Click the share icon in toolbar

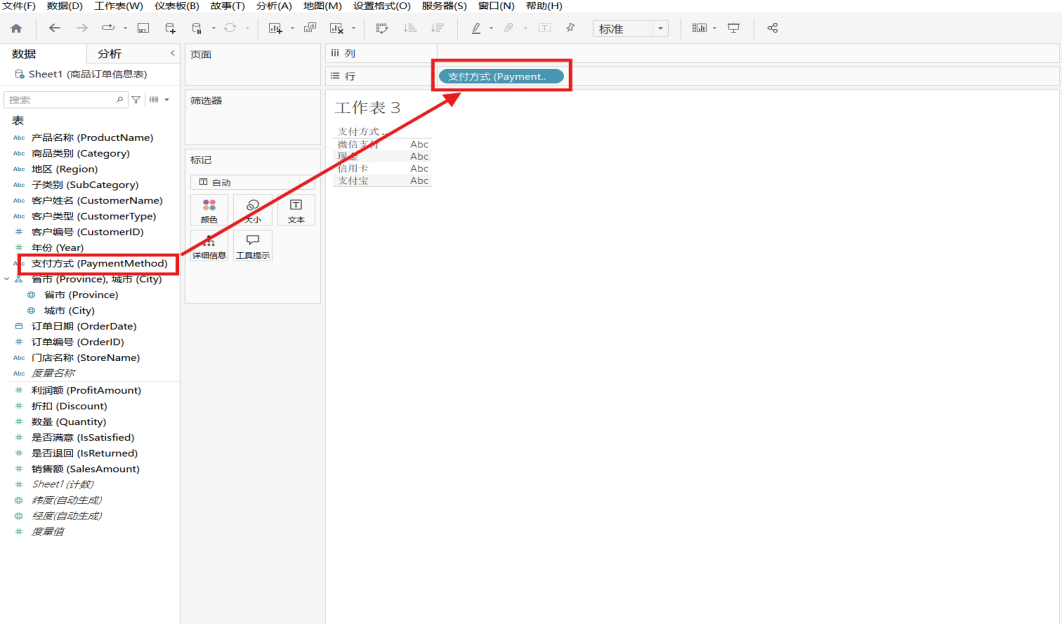pyautogui.click(x=772, y=28)
